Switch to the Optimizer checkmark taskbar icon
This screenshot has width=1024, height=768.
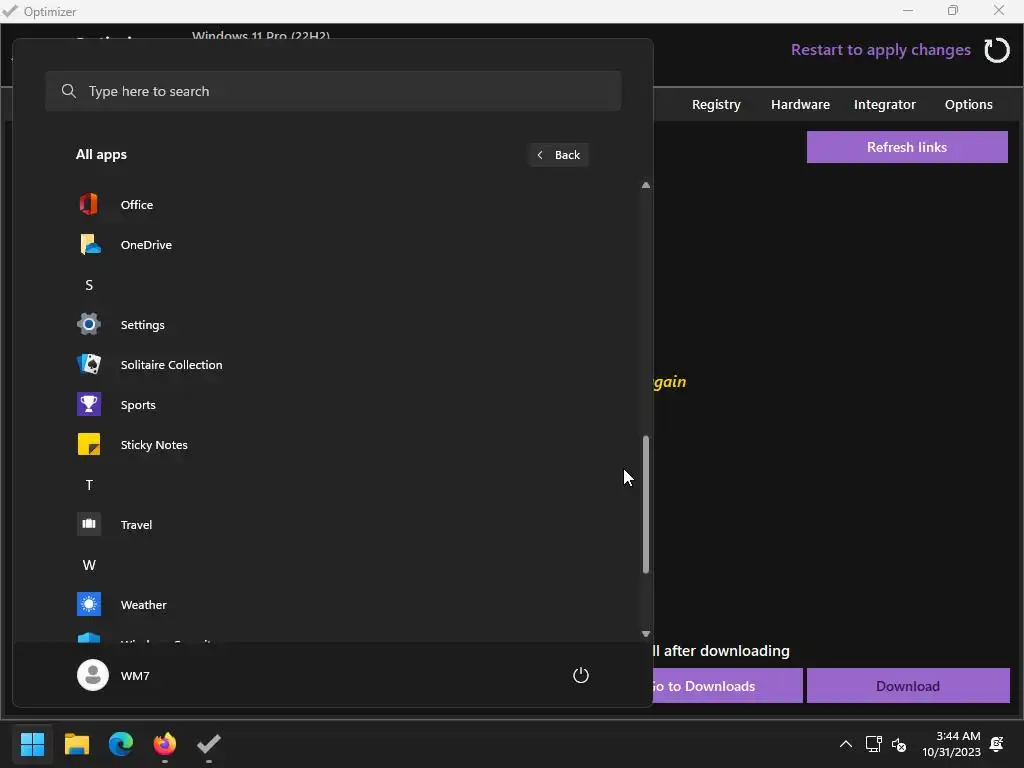point(209,744)
